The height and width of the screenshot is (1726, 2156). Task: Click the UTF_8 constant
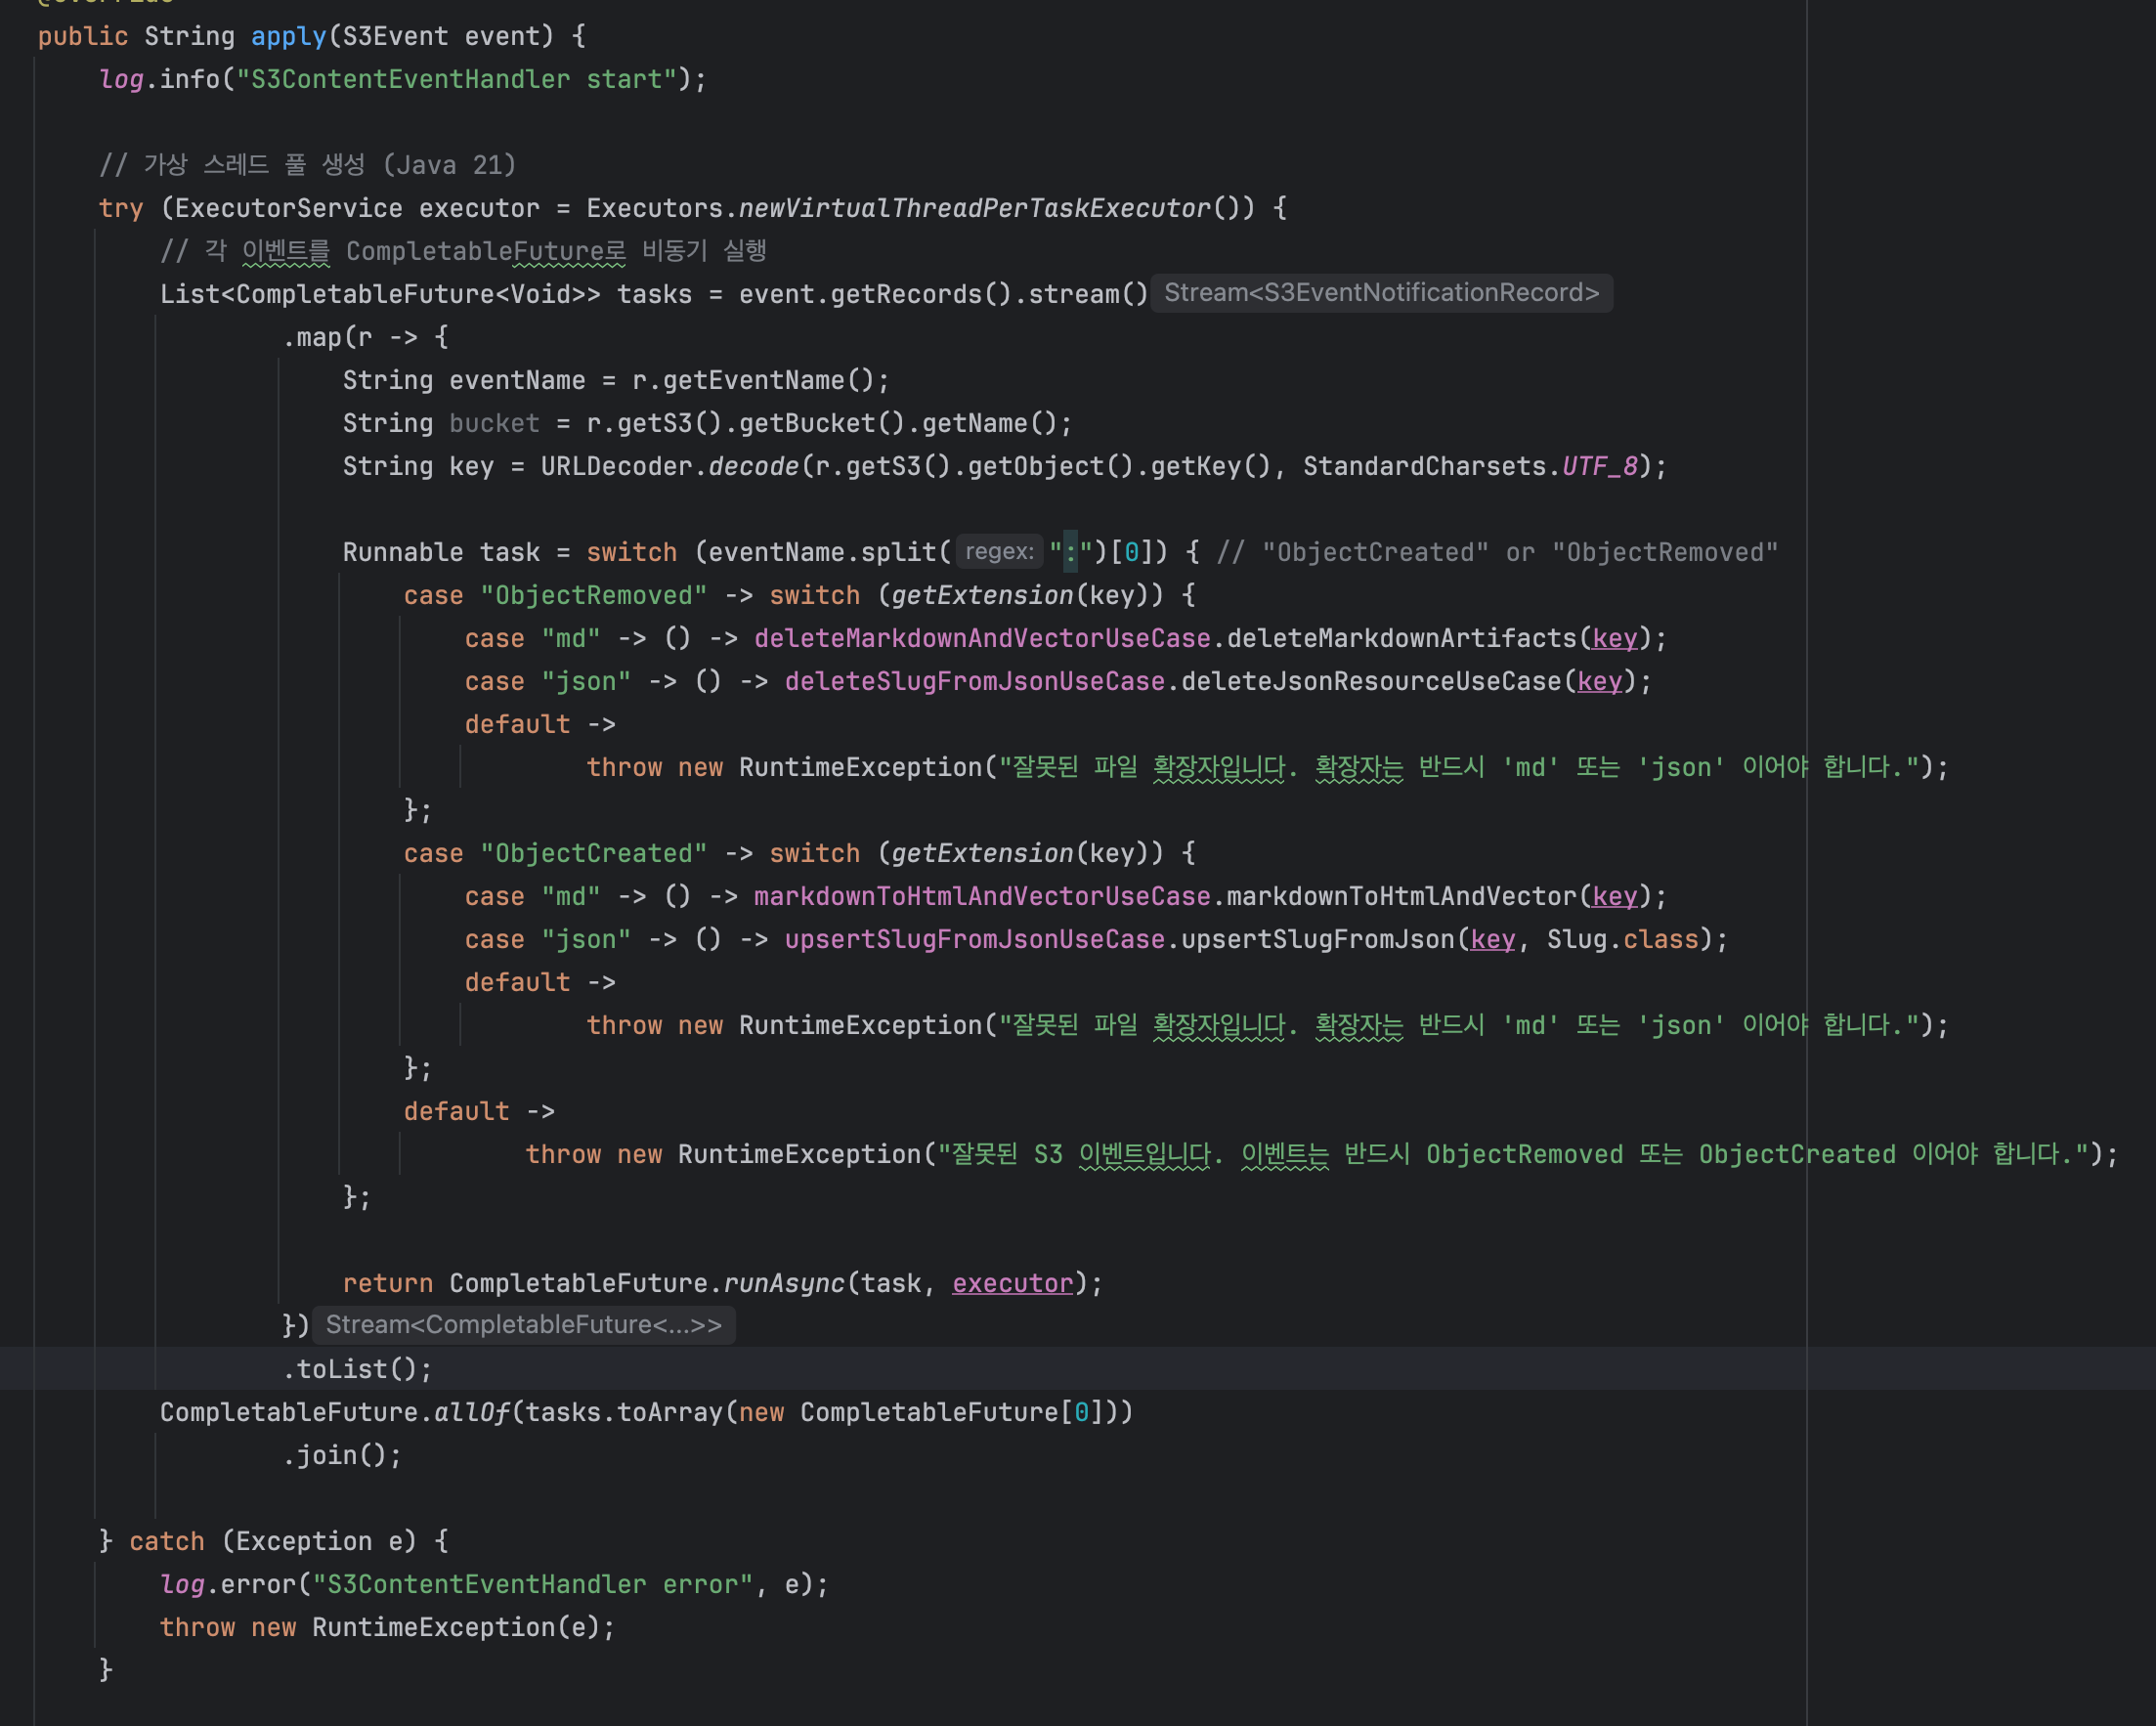pos(1599,466)
